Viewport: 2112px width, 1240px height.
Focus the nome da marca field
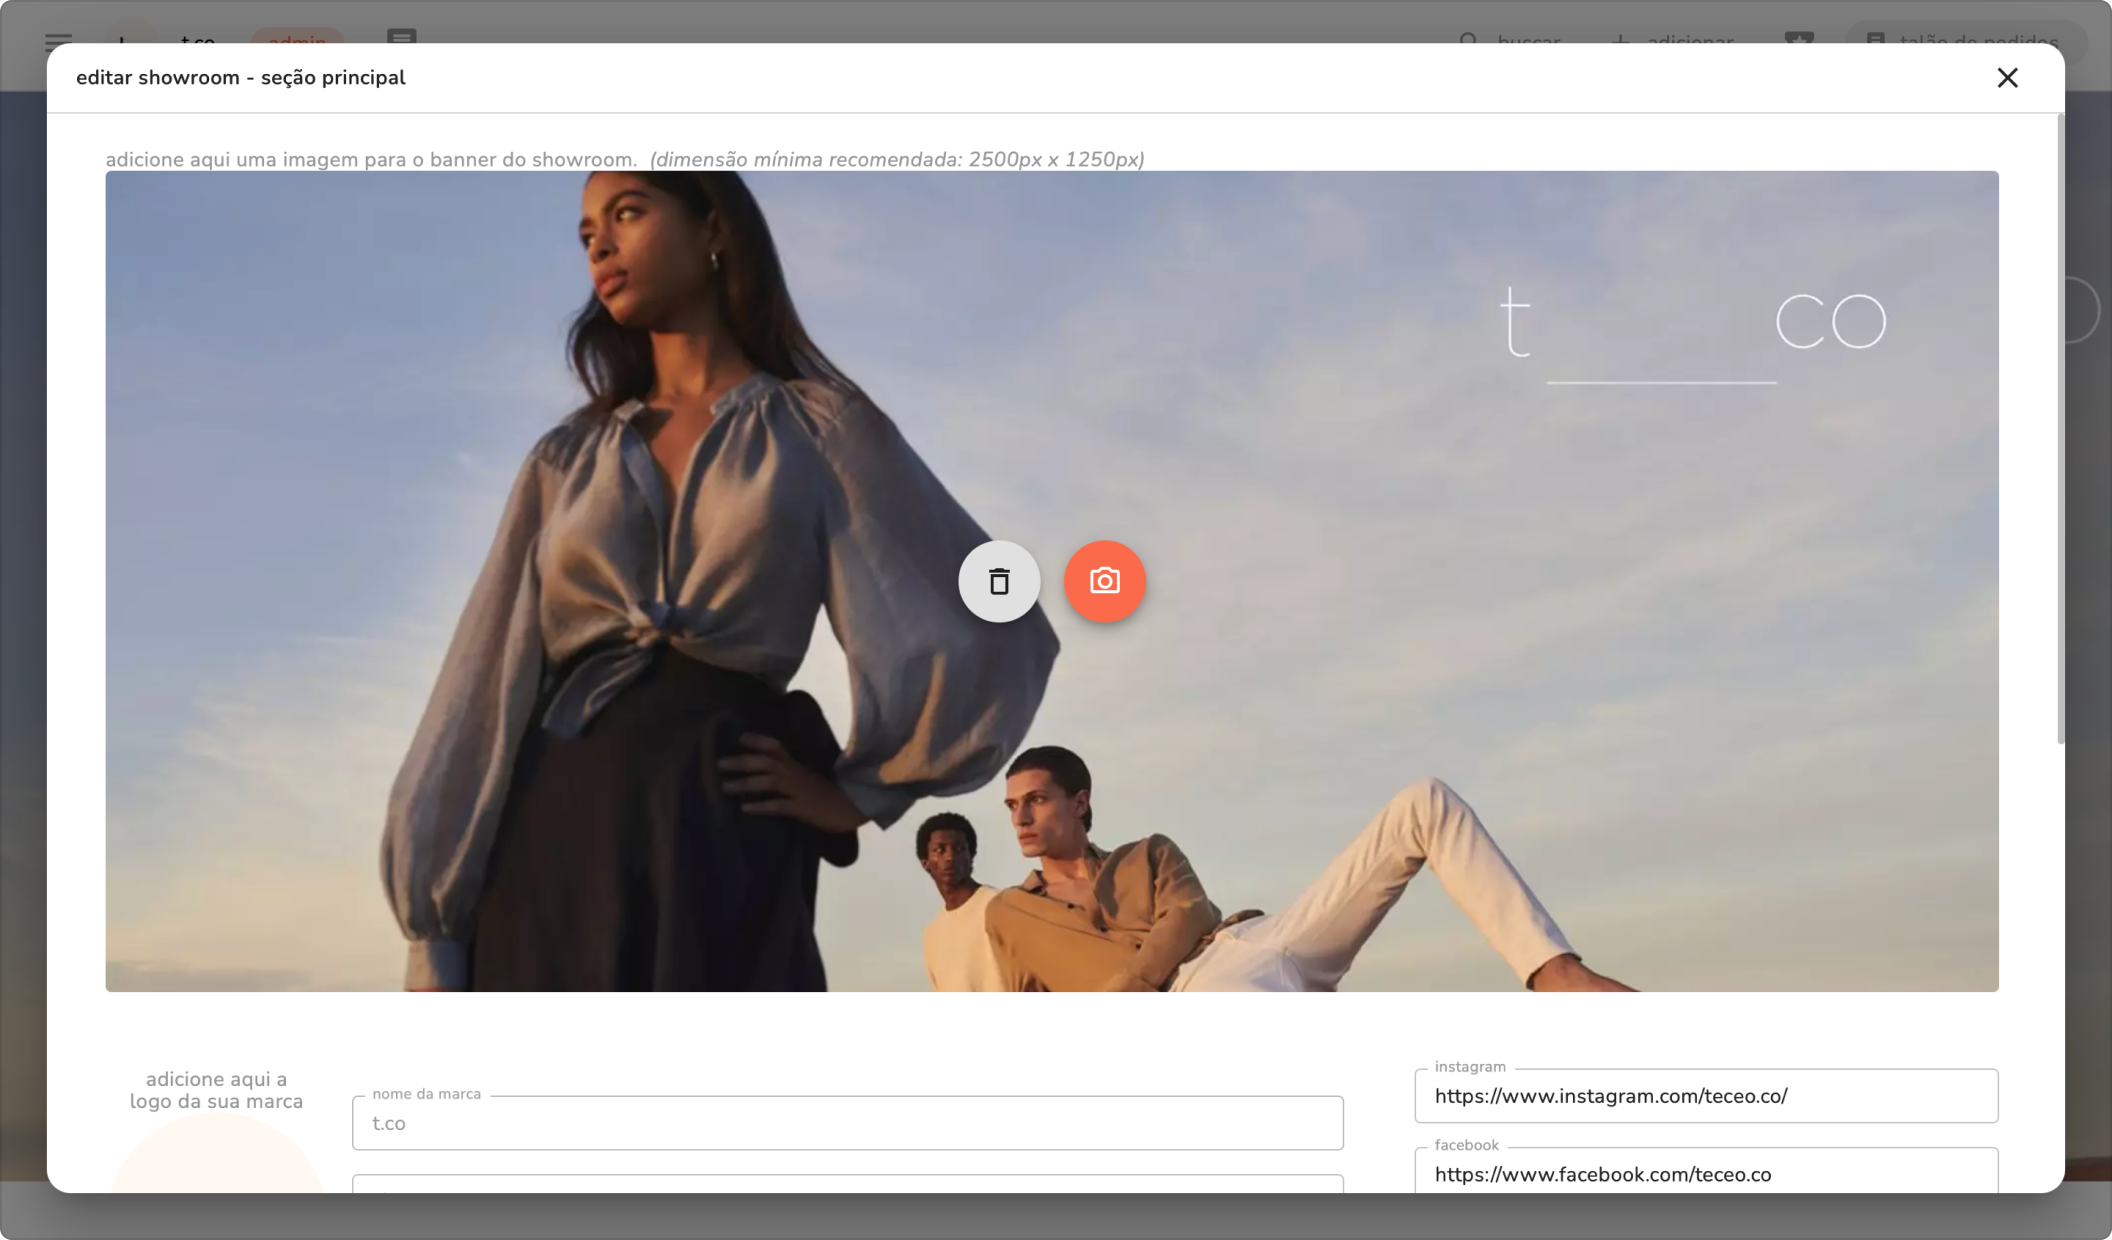pos(846,1123)
